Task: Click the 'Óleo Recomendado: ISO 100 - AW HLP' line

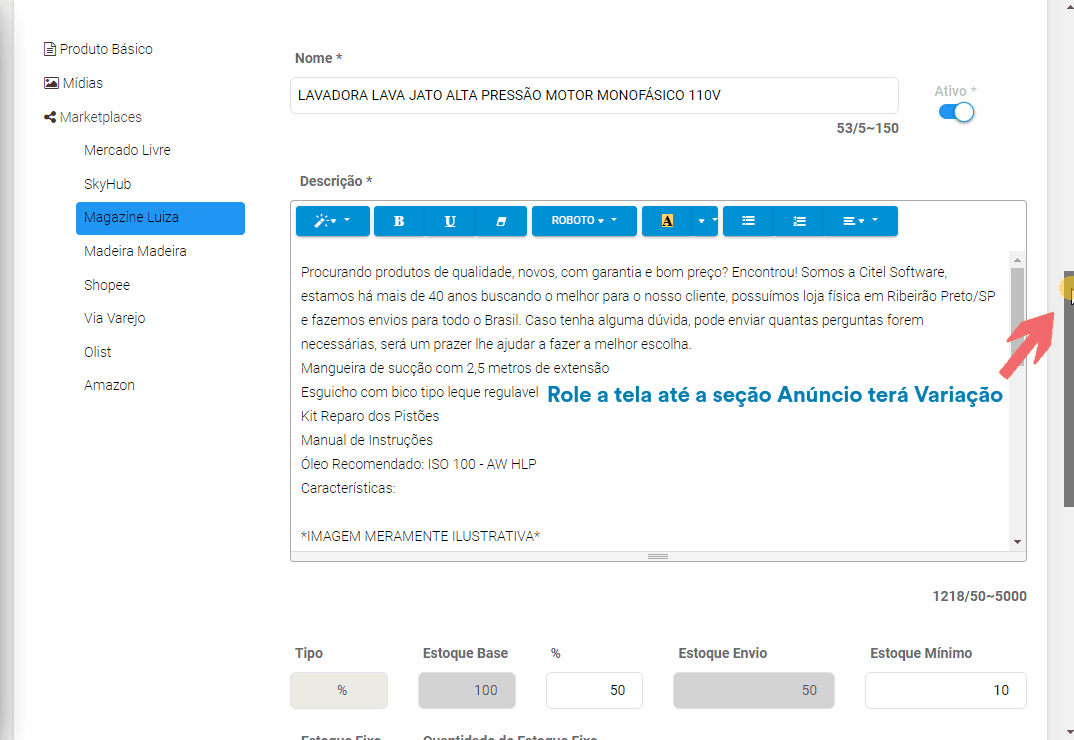Action: click(419, 464)
